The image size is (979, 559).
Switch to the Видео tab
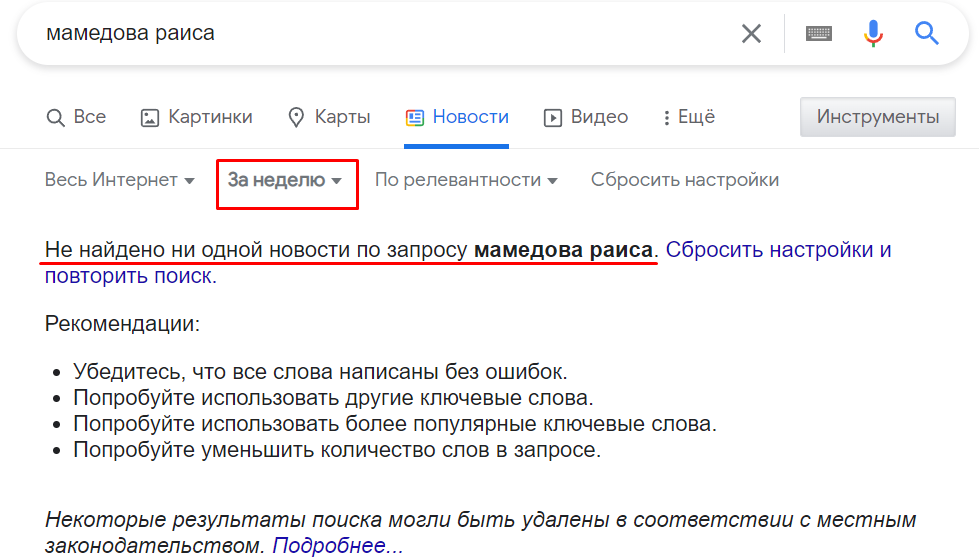point(586,117)
